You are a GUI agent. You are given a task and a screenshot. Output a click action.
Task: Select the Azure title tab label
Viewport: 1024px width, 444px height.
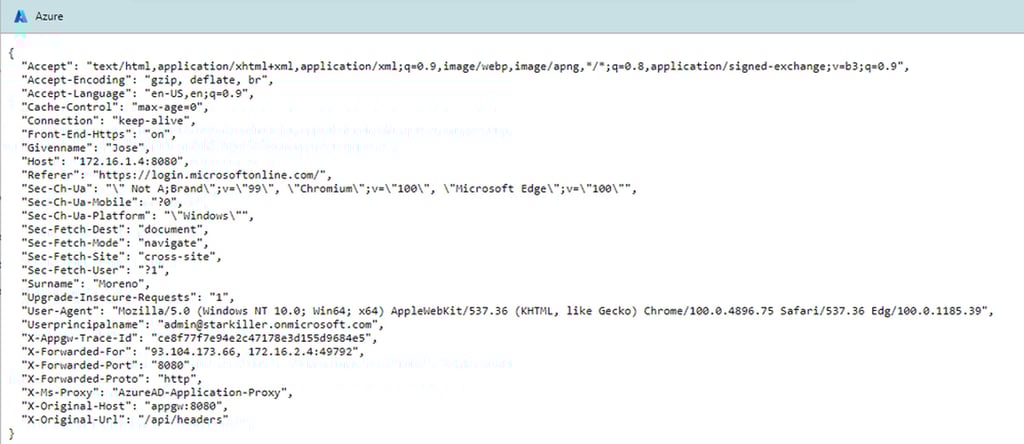52,16
